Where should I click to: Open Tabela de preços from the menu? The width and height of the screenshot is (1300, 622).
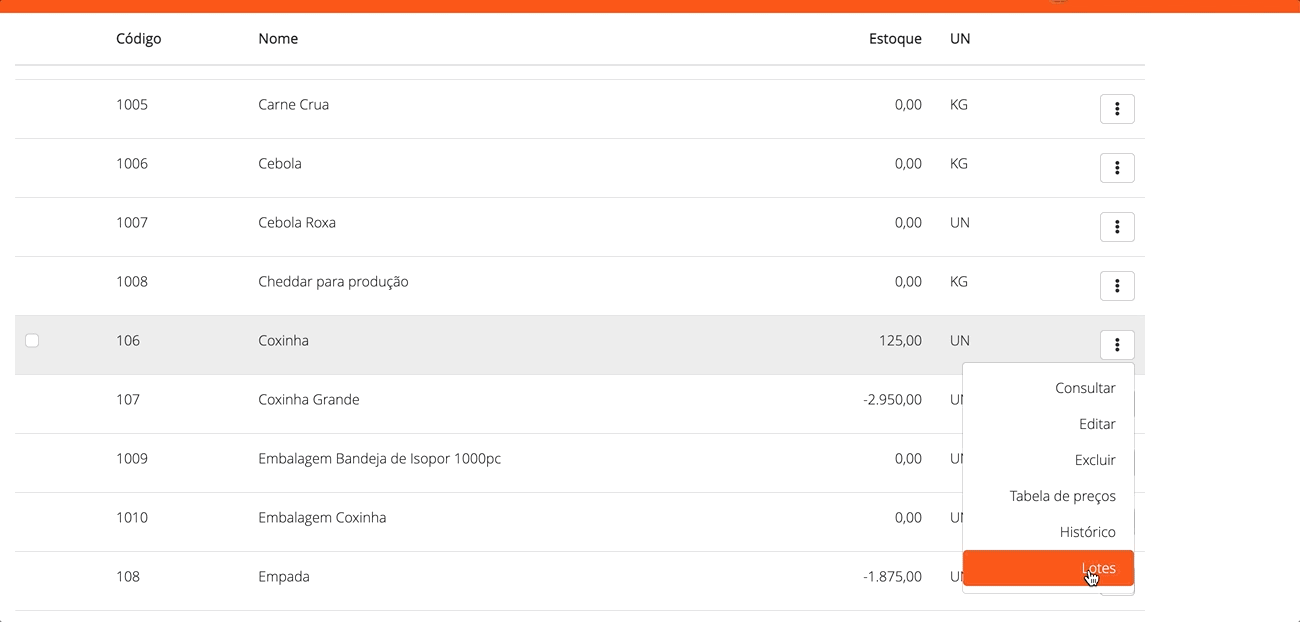[x=1062, y=496]
